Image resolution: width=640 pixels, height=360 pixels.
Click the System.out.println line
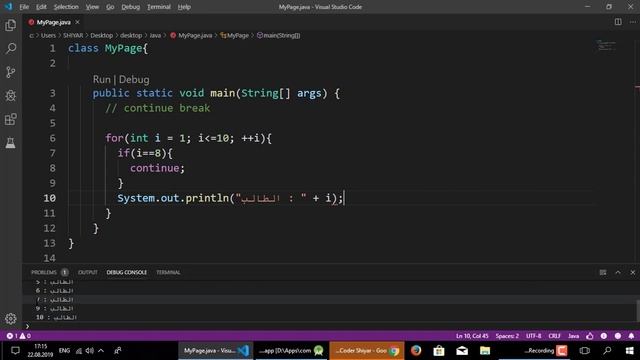[x=230, y=198]
